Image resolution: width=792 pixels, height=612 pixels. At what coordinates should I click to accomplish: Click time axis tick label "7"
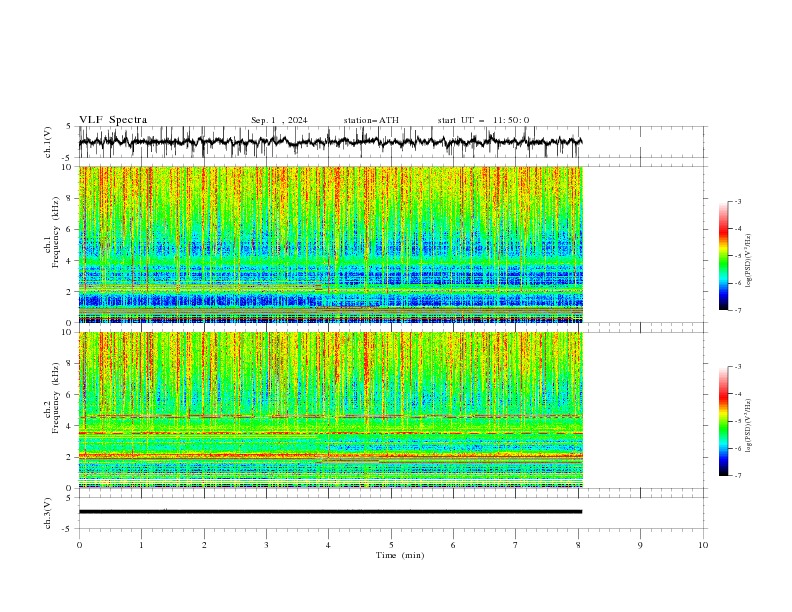click(516, 545)
